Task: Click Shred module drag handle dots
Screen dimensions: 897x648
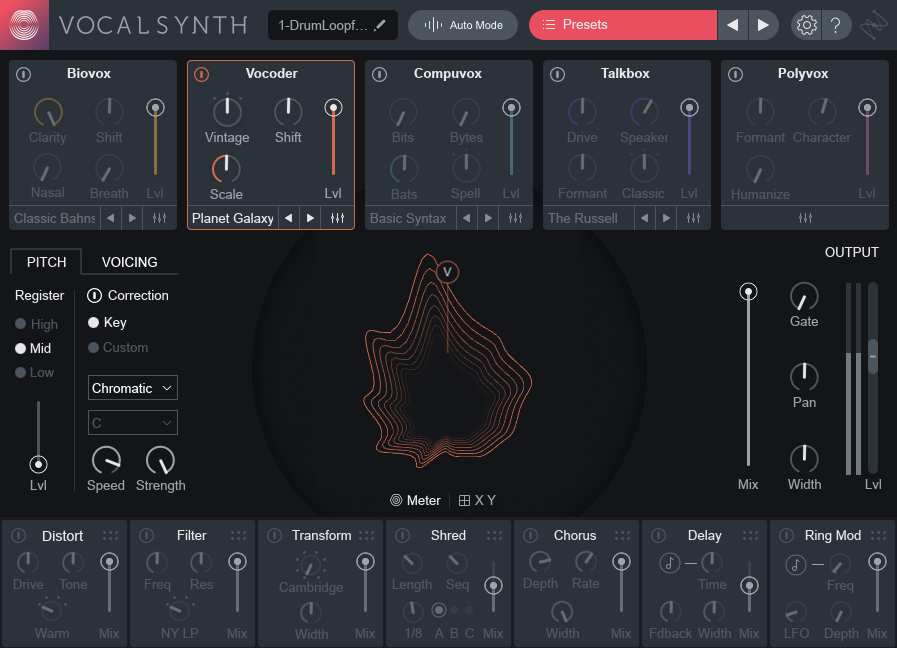Action: (494, 535)
